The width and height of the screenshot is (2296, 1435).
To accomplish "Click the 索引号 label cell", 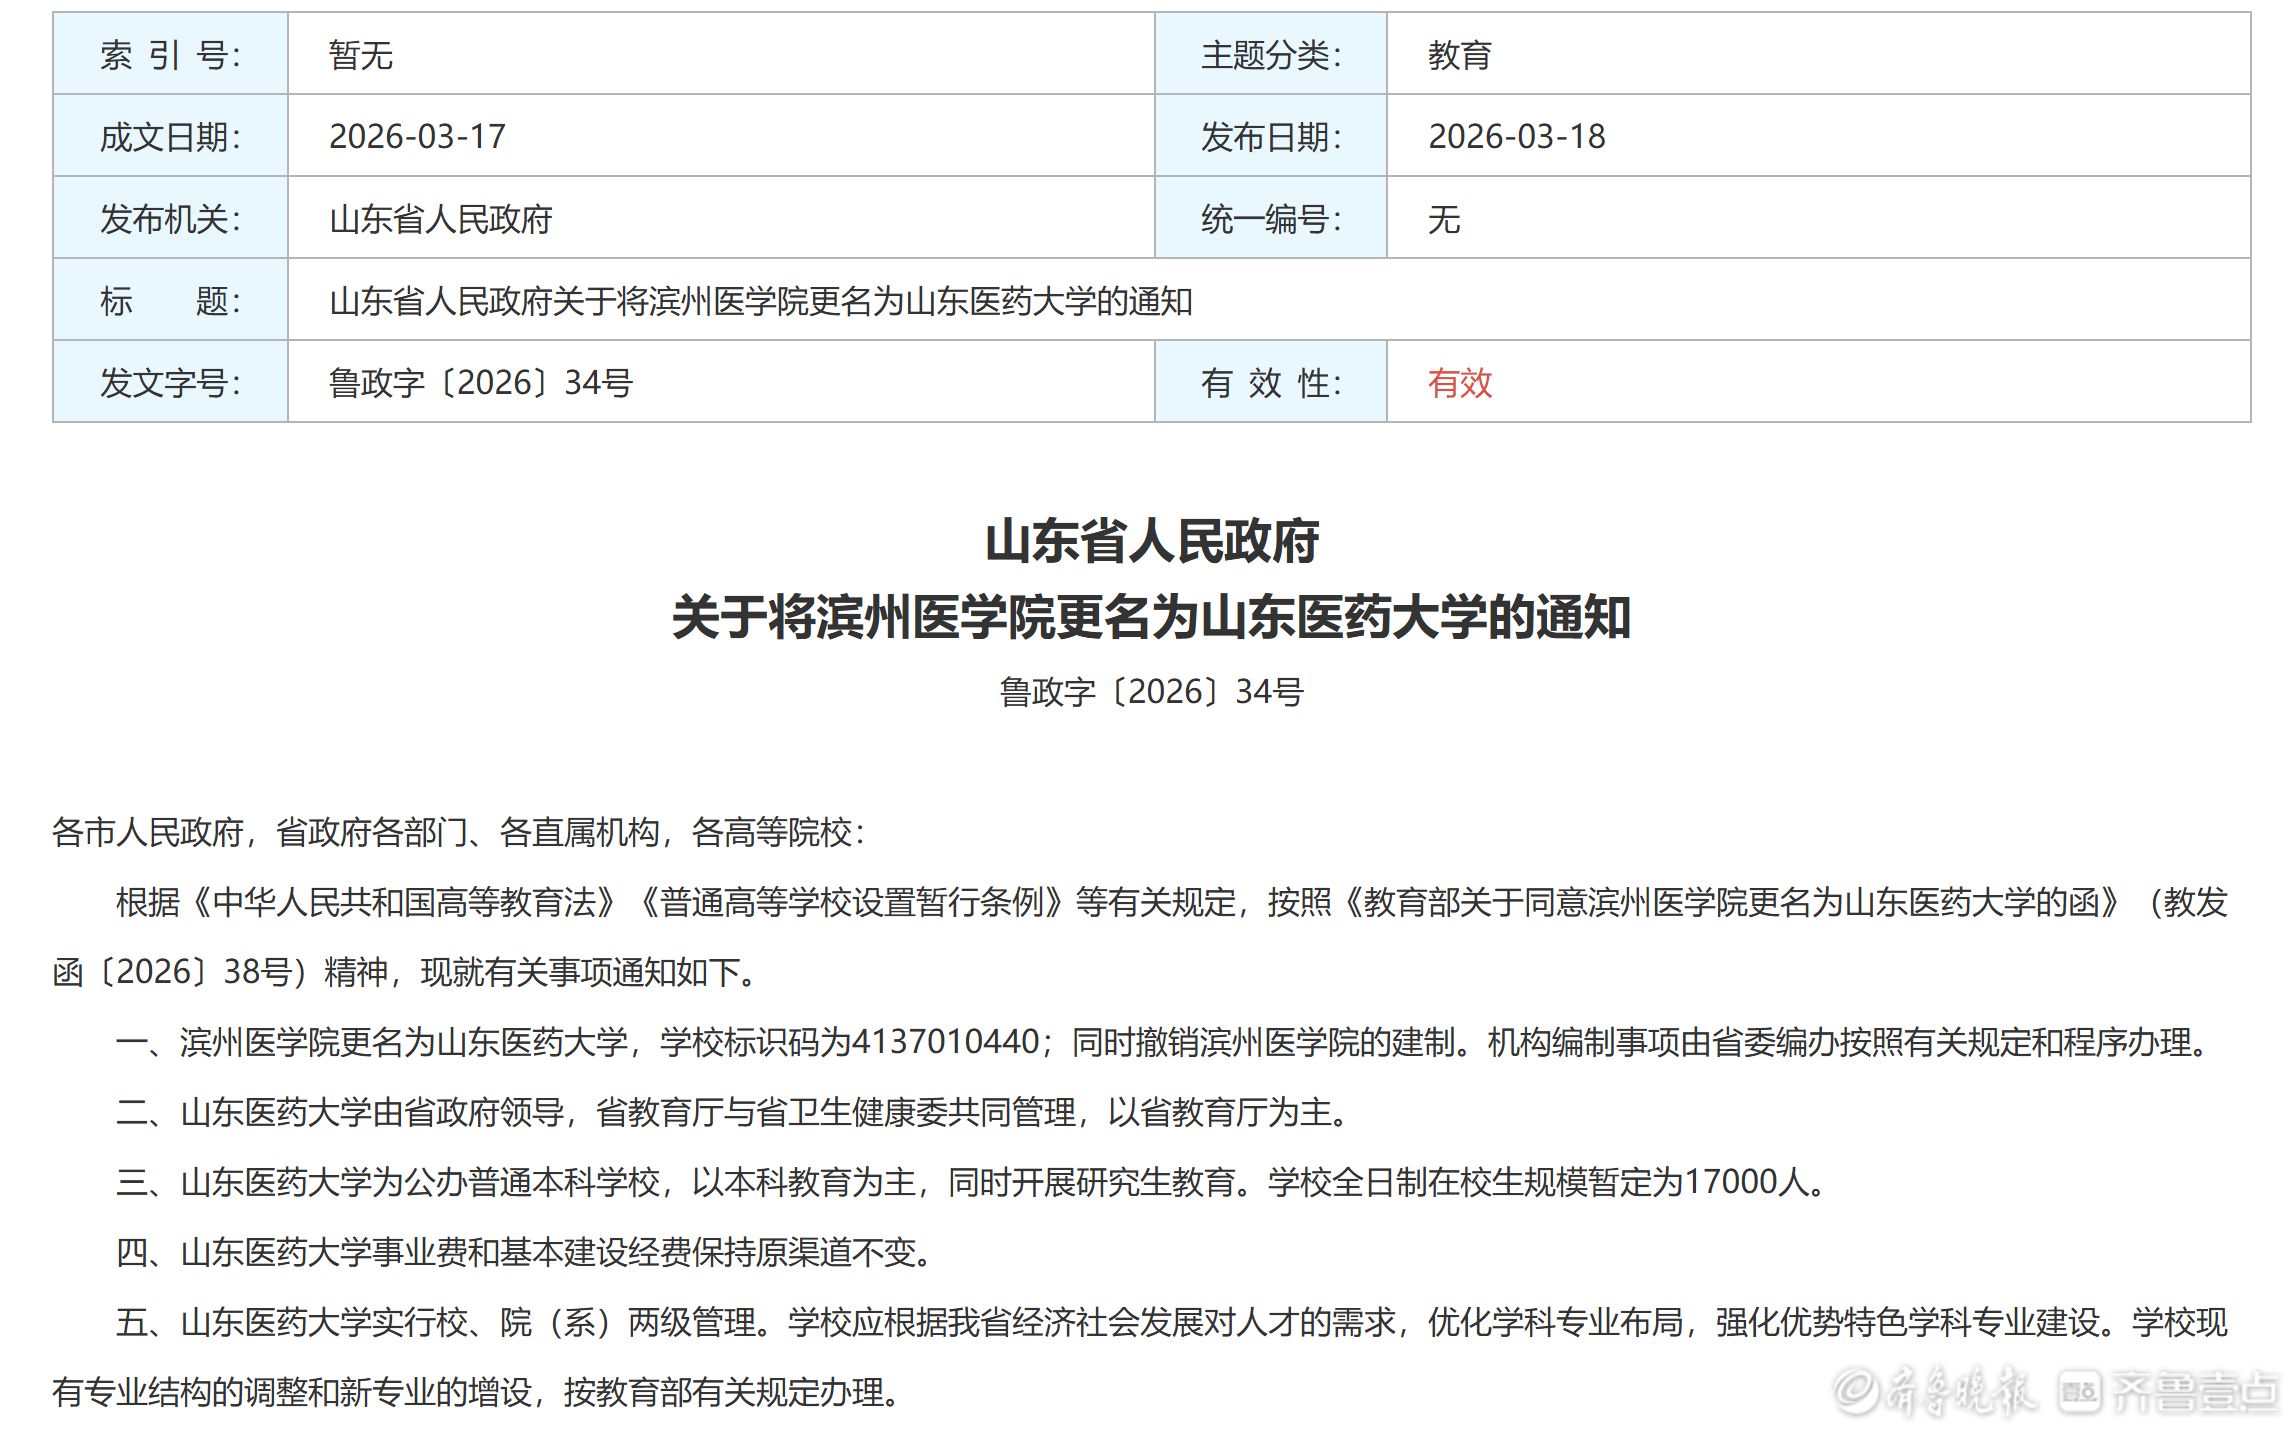I will point(170,55).
